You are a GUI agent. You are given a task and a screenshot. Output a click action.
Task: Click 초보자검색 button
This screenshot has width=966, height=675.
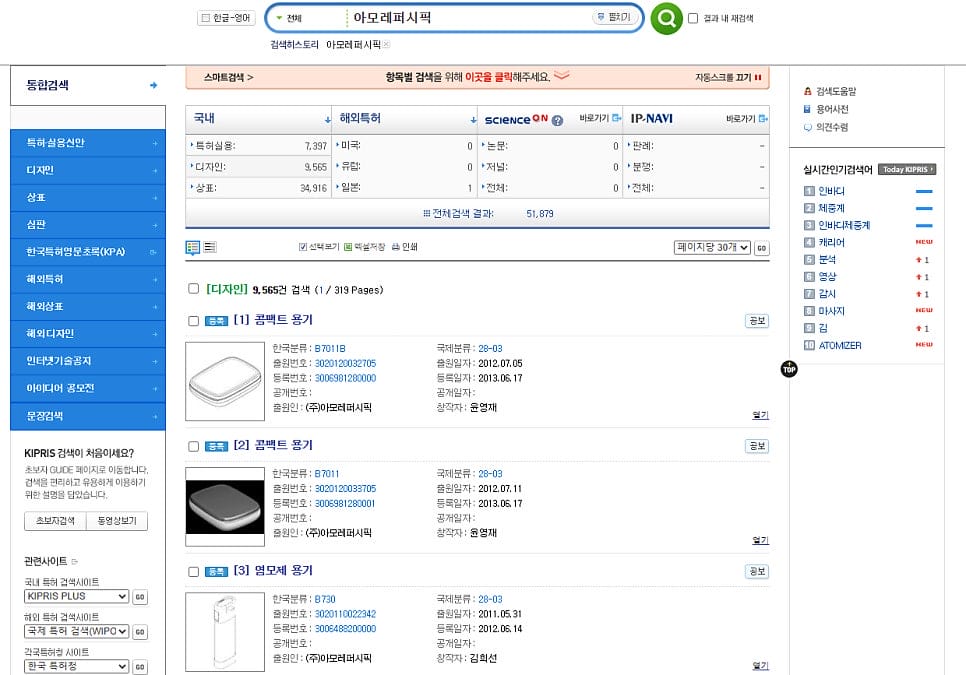[55, 521]
